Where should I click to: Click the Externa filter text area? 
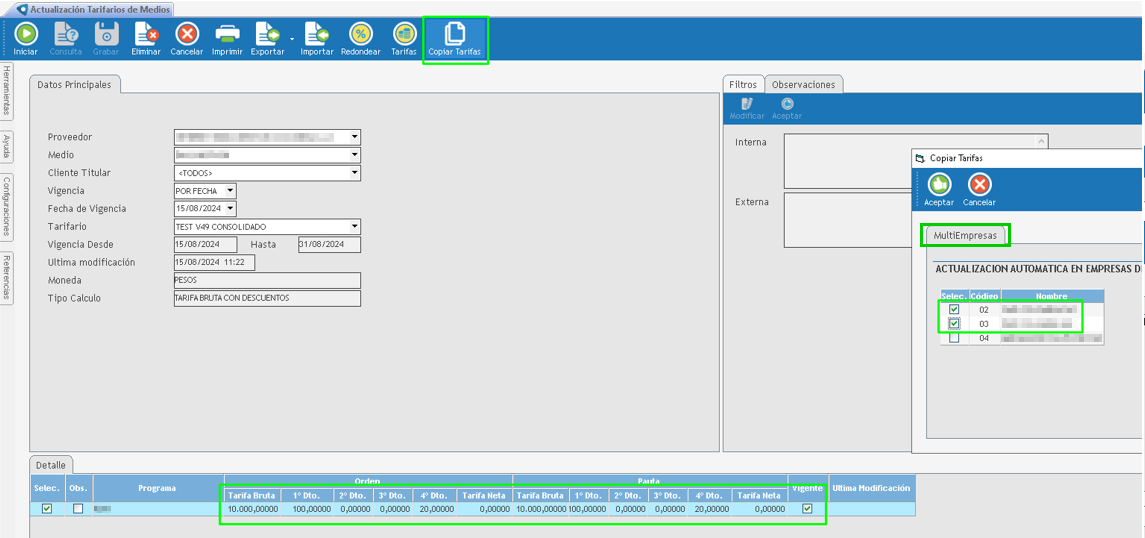point(847,220)
